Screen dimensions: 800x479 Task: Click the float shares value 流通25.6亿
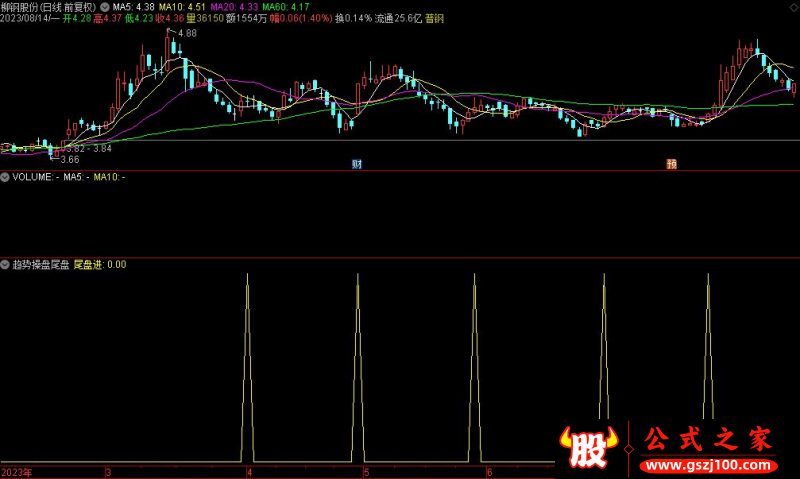pos(398,18)
